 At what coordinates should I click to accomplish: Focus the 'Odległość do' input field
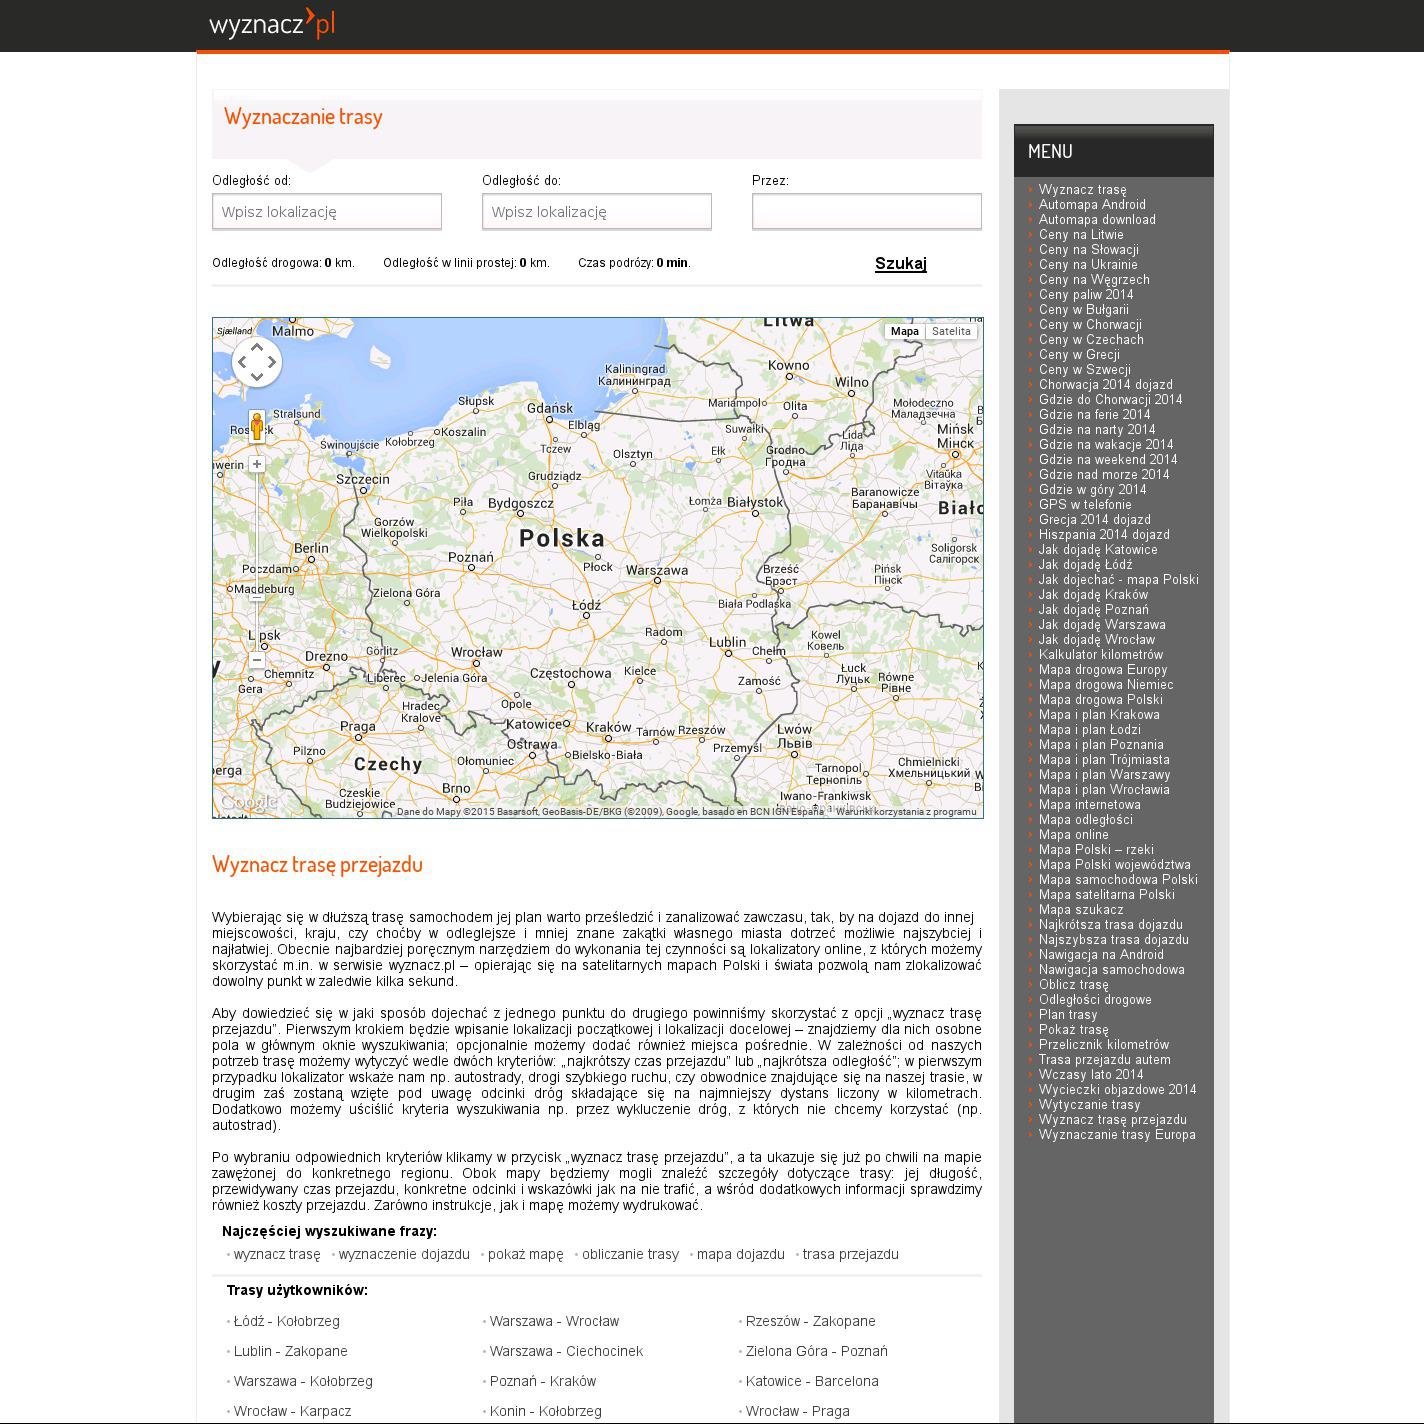click(597, 212)
